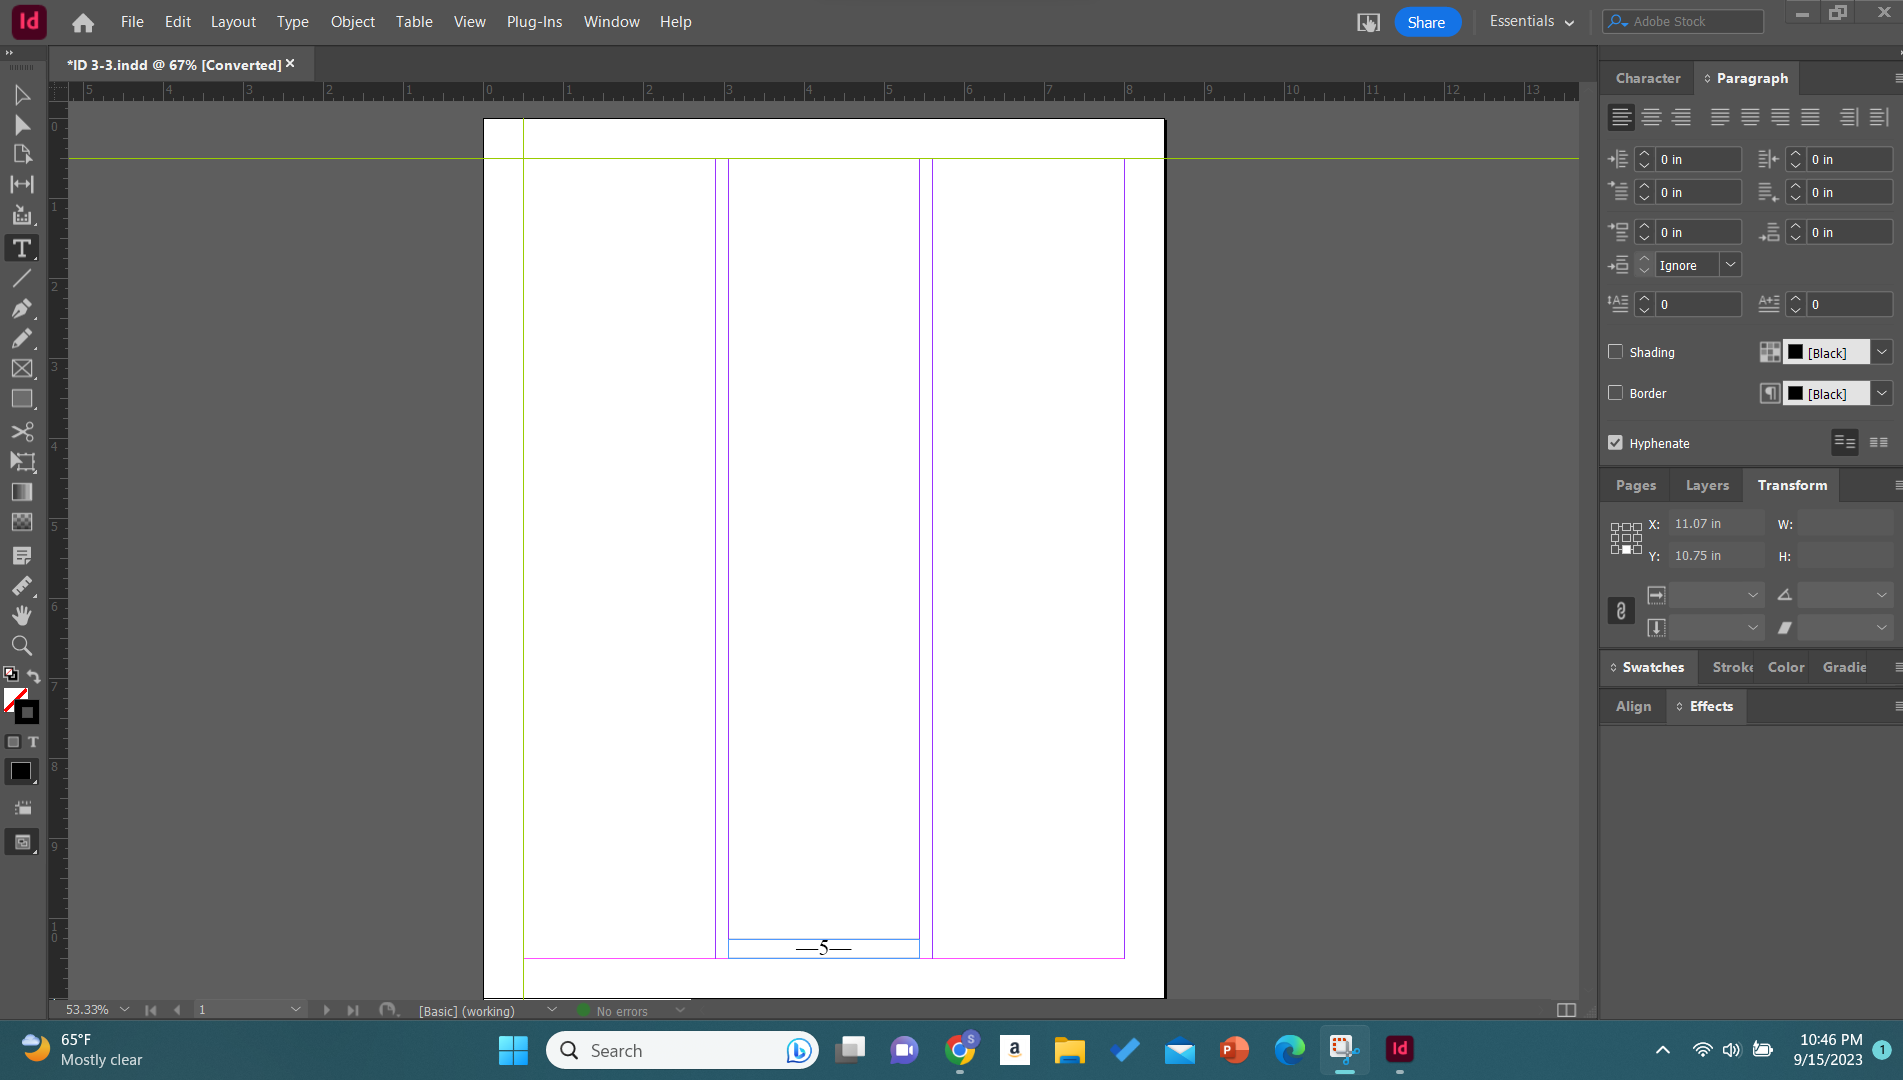
Task: Align paragraph text right
Action: (x=1682, y=117)
